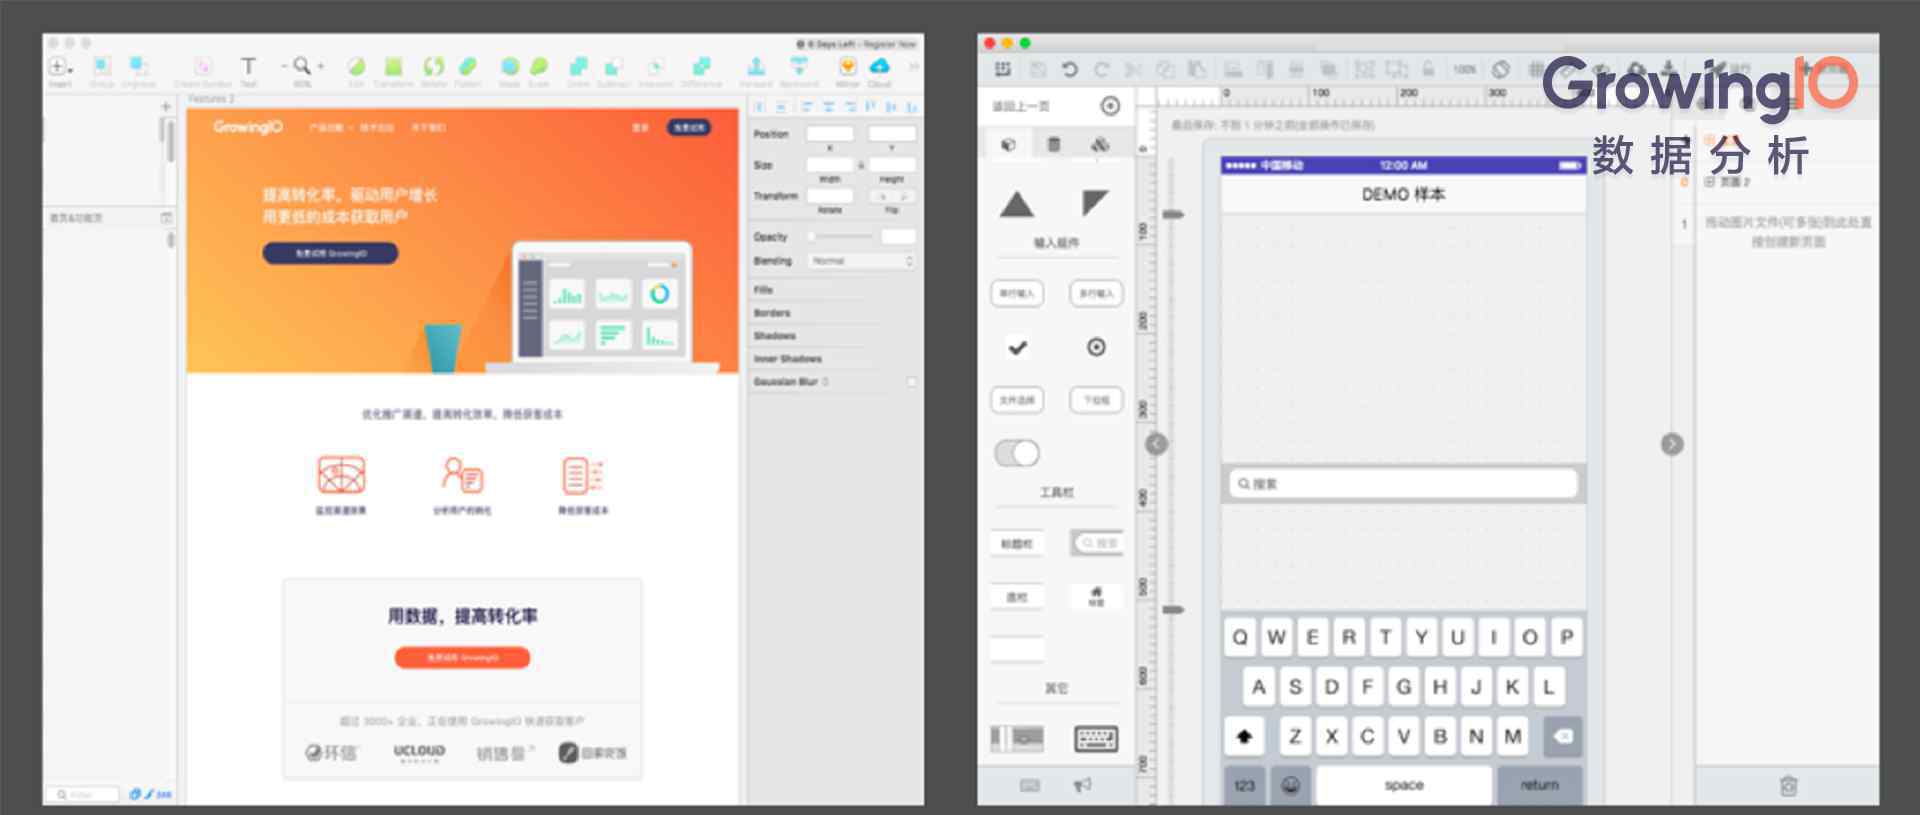Click the Size width input field
Image resolution: width=1920 pixels, height=815 pixels.
tap(830, 165)
